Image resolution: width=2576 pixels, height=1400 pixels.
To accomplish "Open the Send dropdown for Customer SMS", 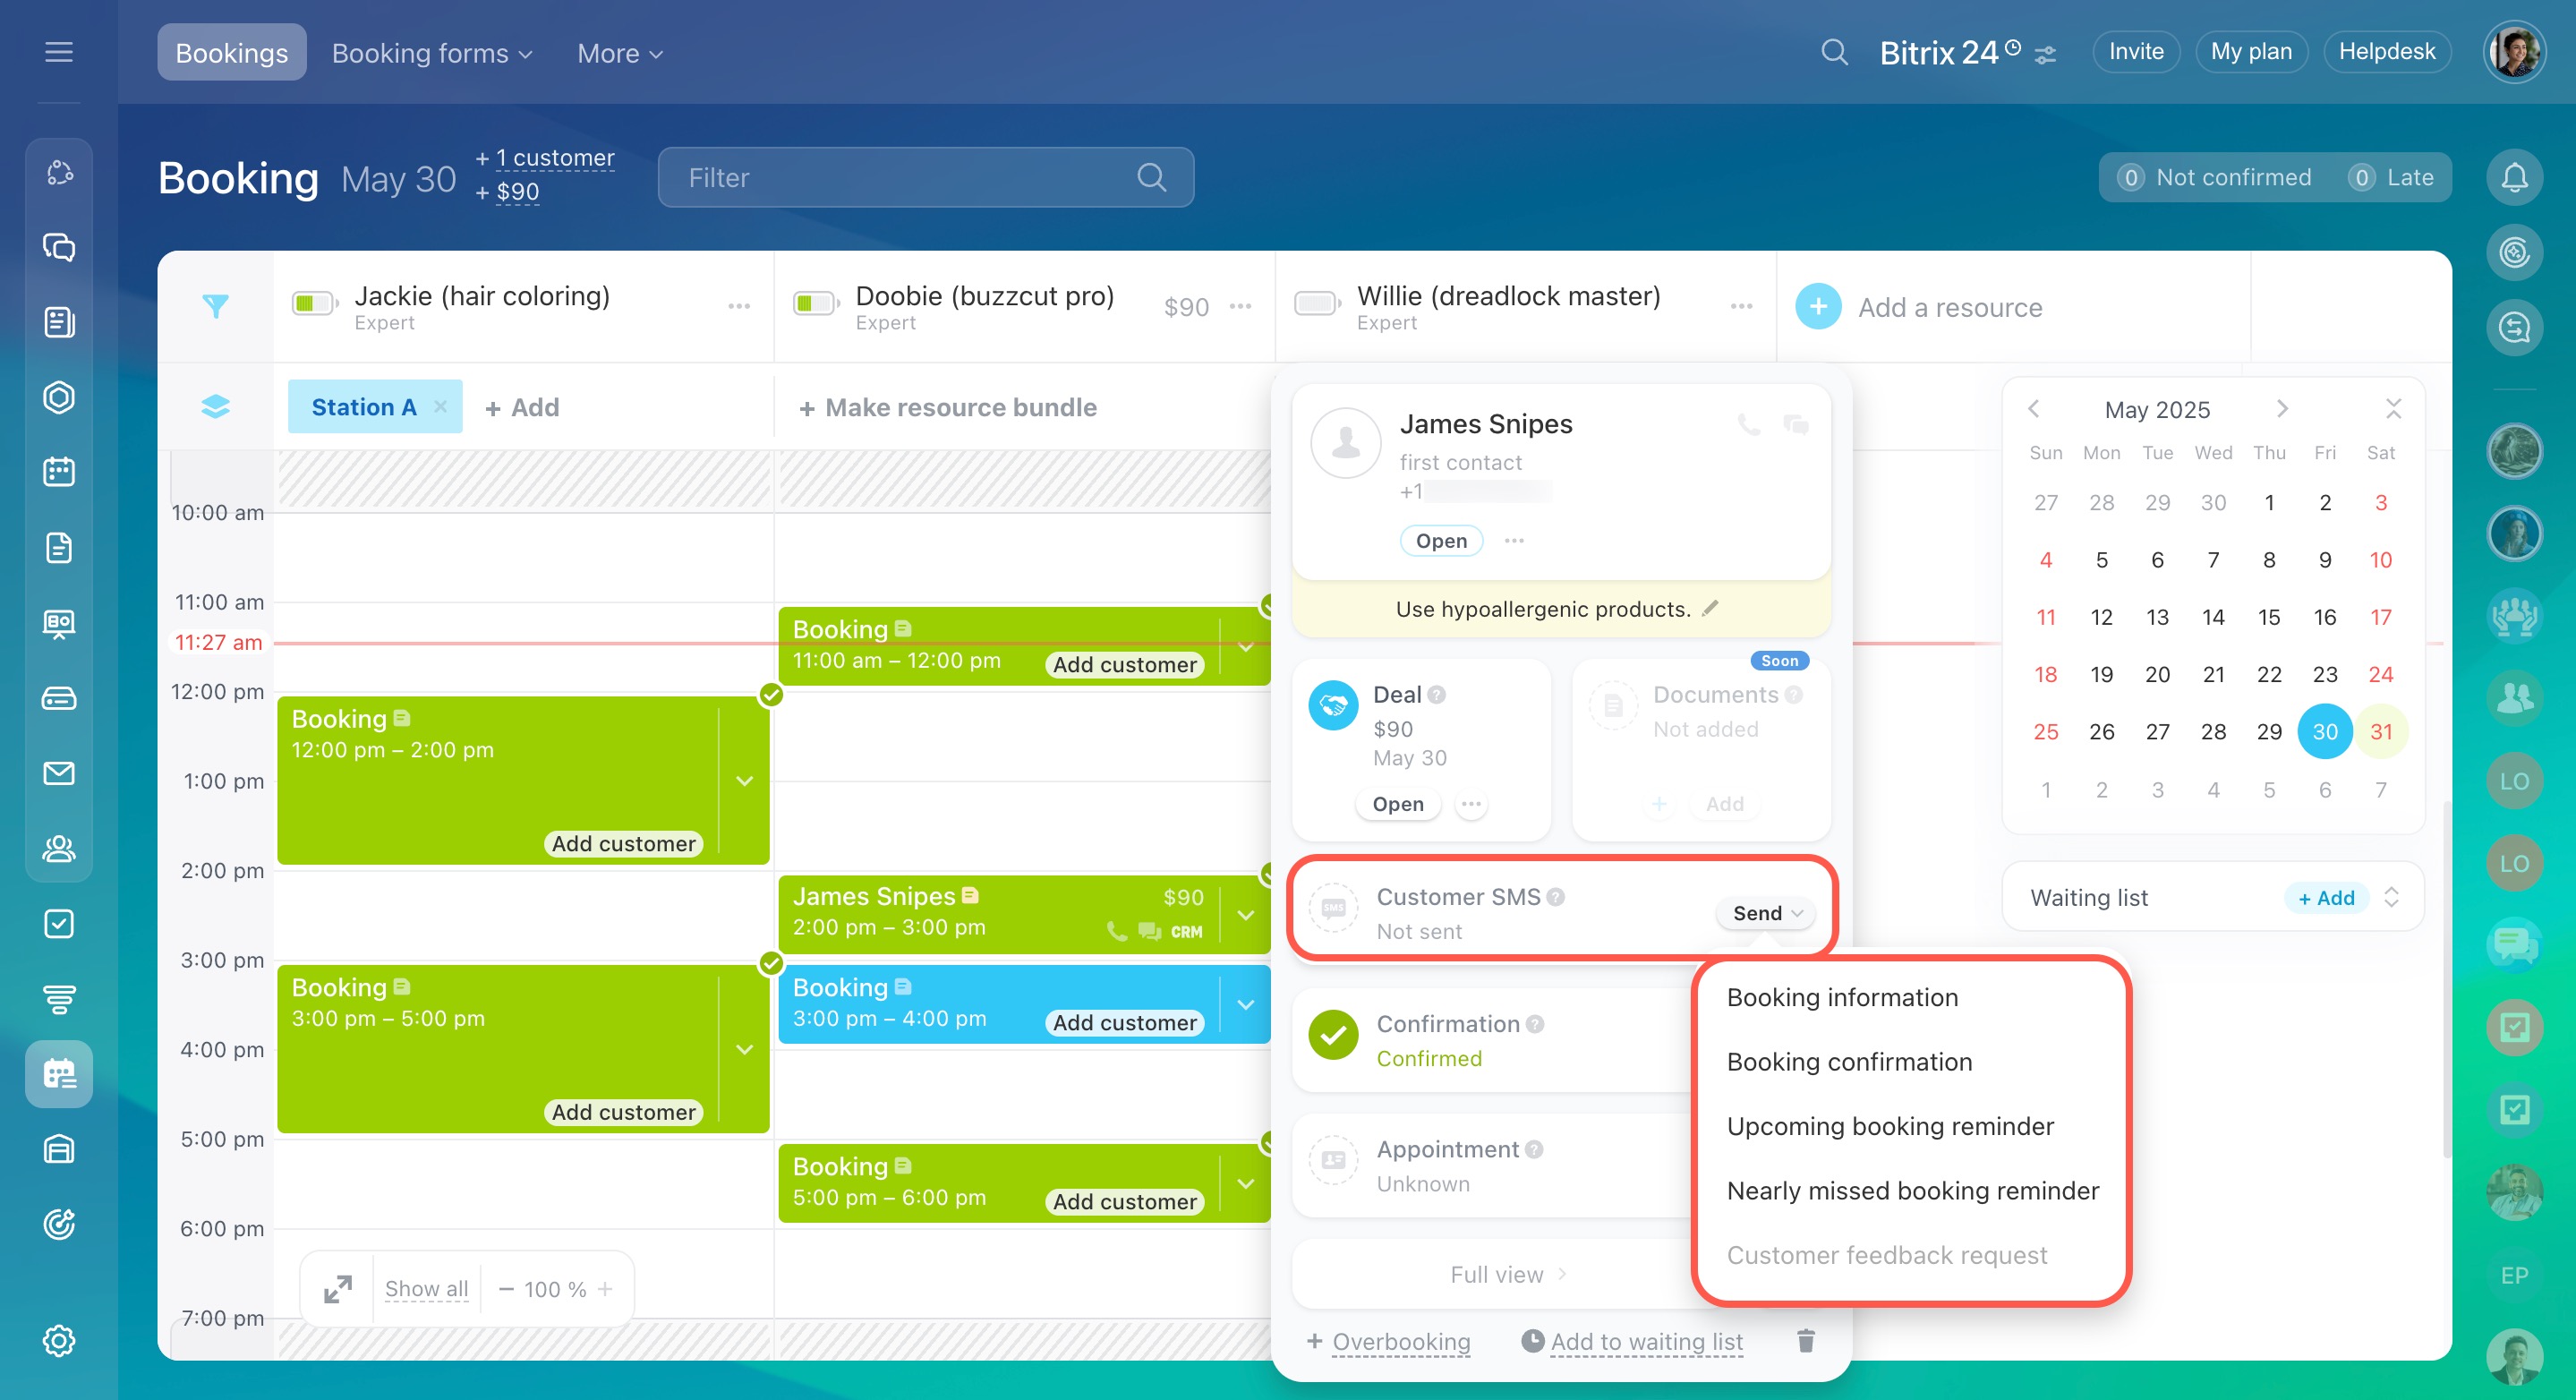I will [x=1766, y=913].
